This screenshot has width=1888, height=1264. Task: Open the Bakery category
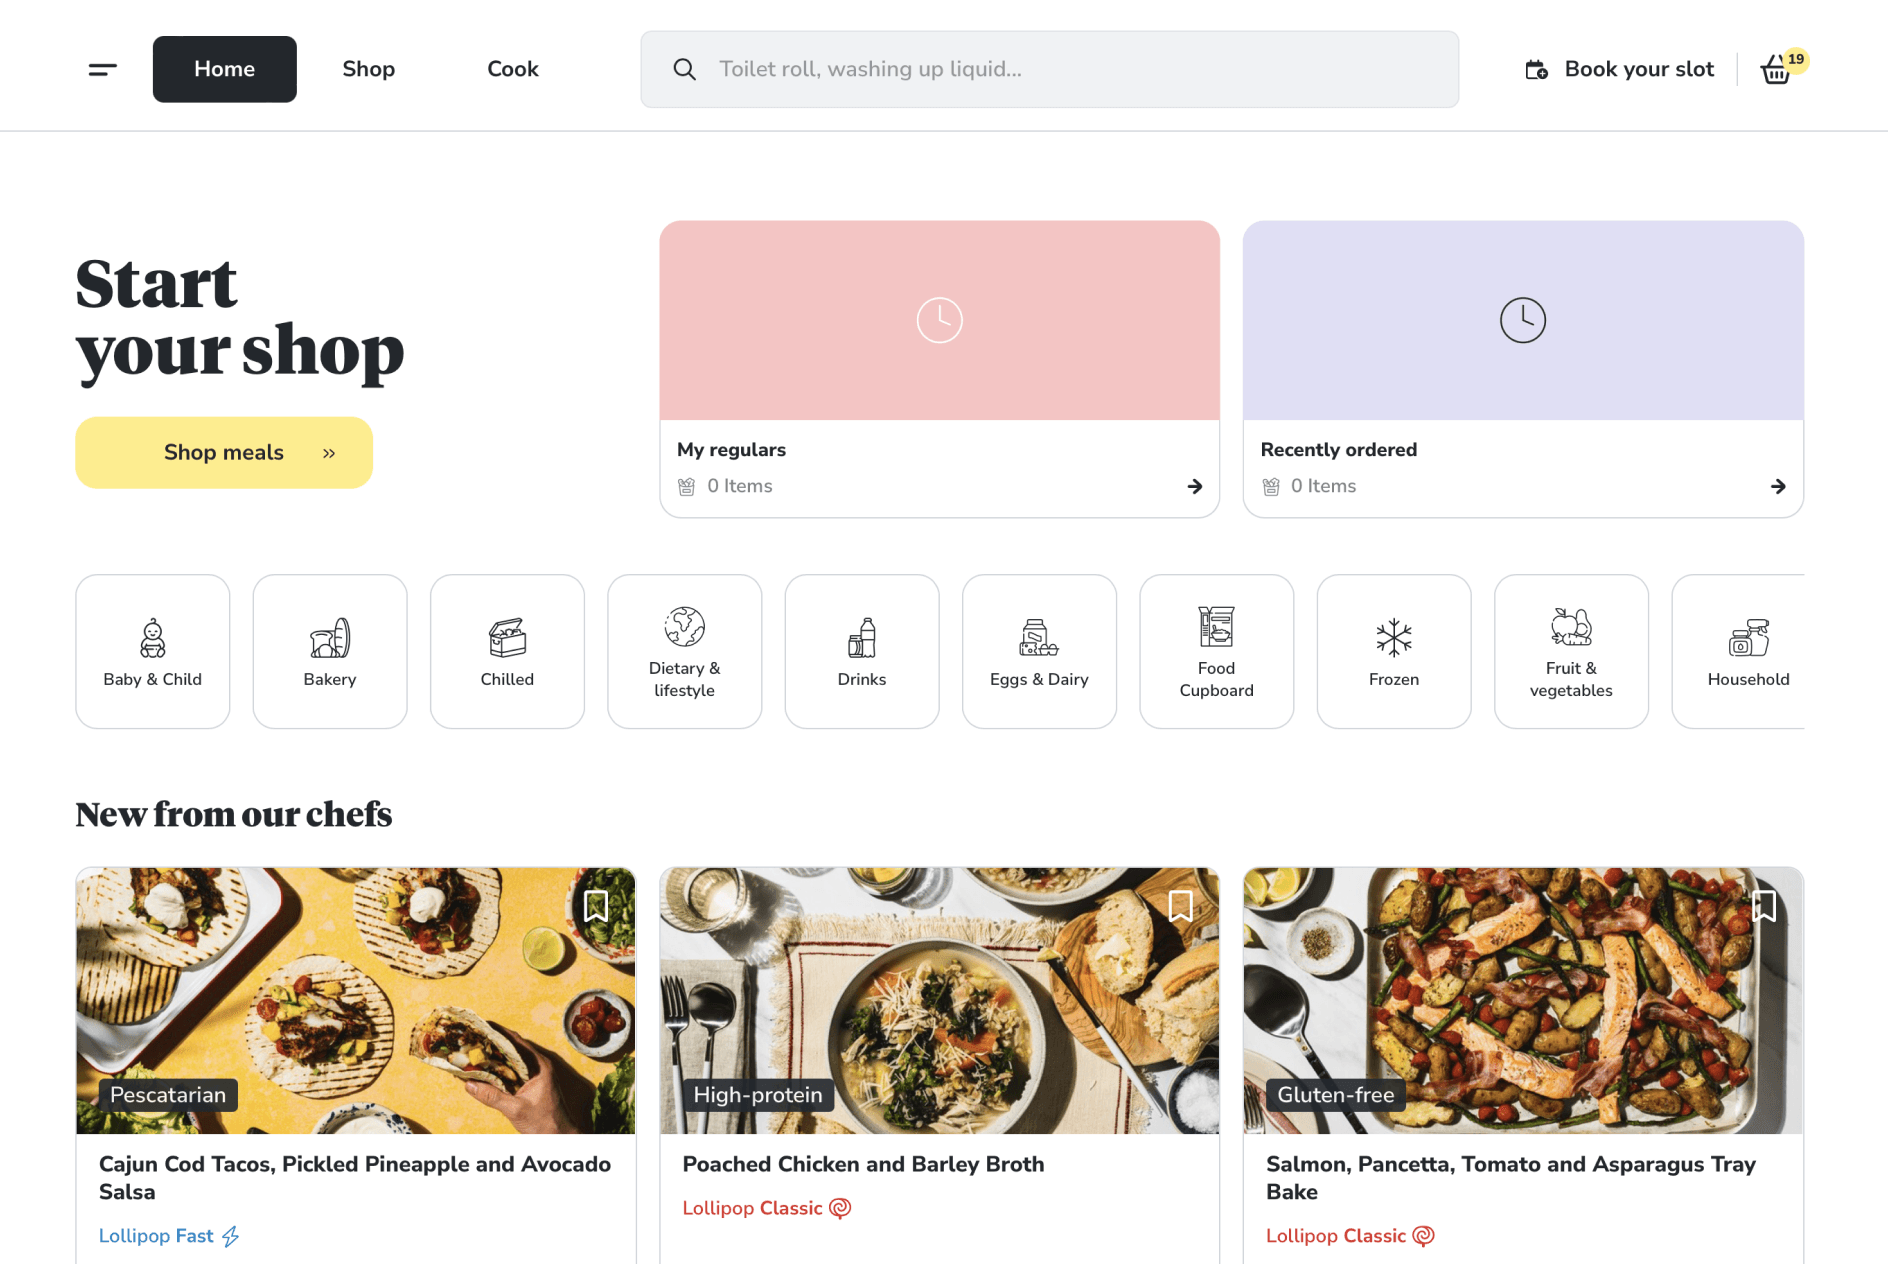tap(330, 651)
